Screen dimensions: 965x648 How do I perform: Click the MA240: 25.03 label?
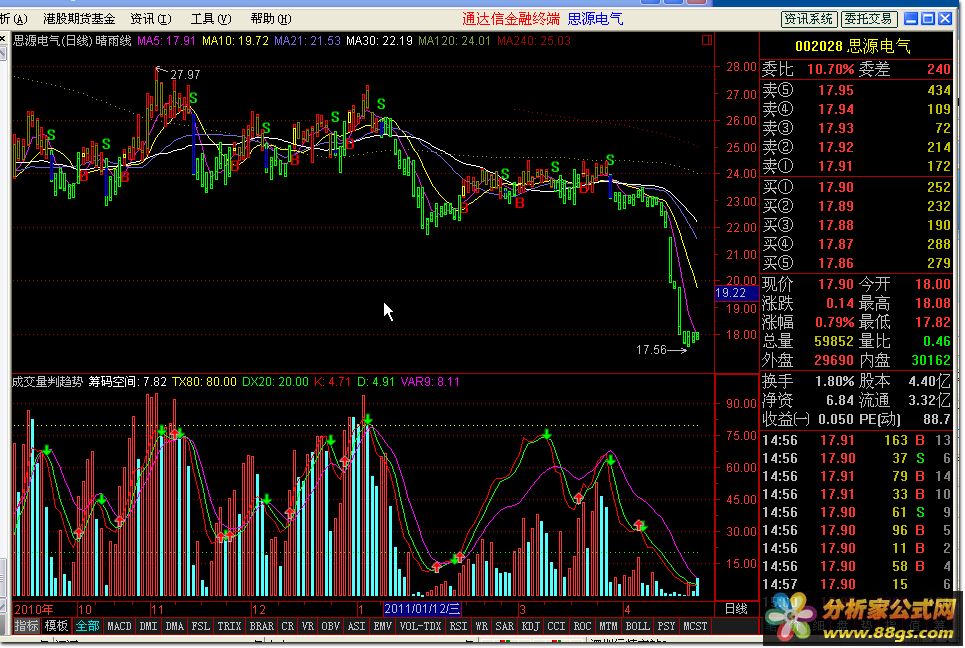point(534,41)
